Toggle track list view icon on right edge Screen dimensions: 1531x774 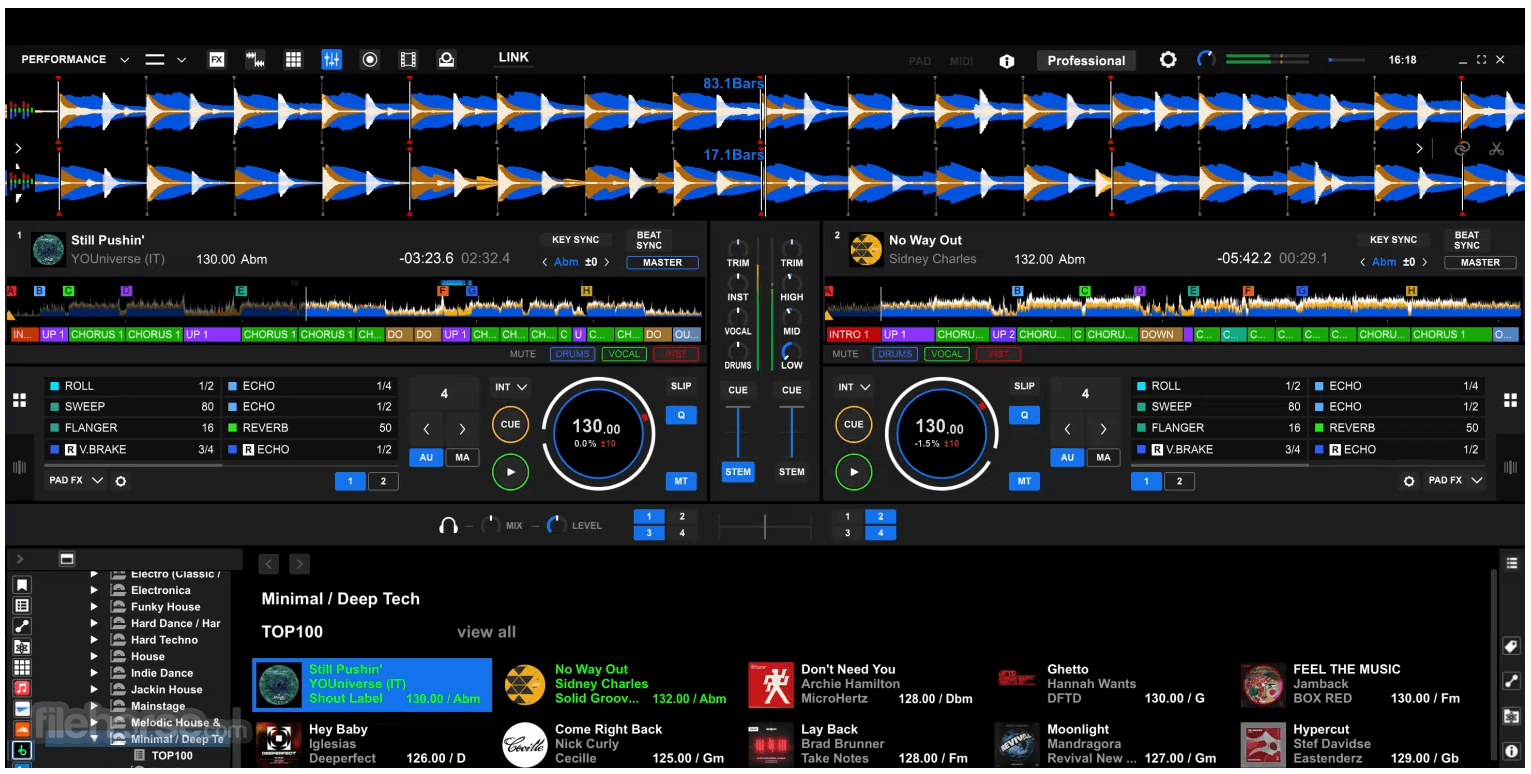click(1511, 564)
